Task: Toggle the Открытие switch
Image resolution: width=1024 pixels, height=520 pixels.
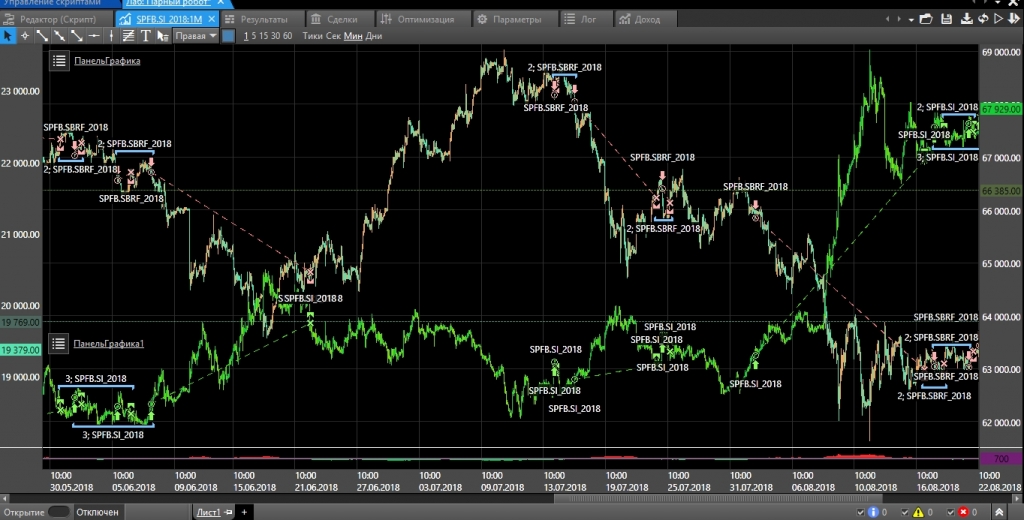Action: coord(59,512)
